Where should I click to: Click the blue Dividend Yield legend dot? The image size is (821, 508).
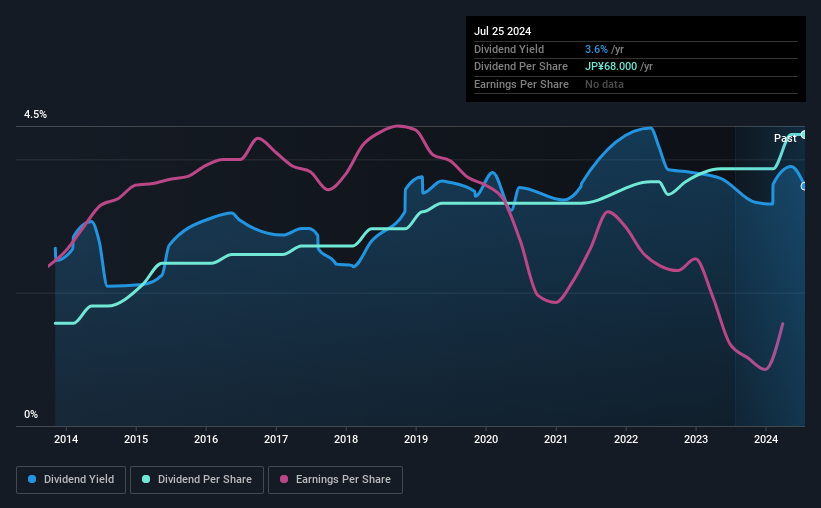(x=32, y=479)
